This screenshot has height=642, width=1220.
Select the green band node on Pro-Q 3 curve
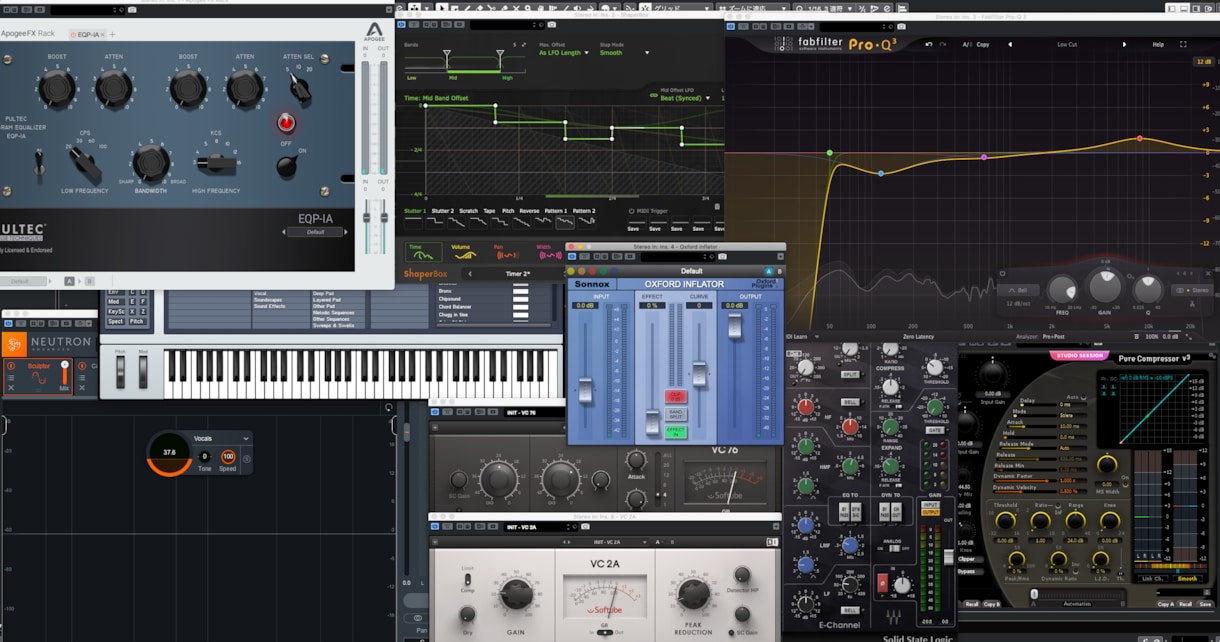click(x=829, y=153)
